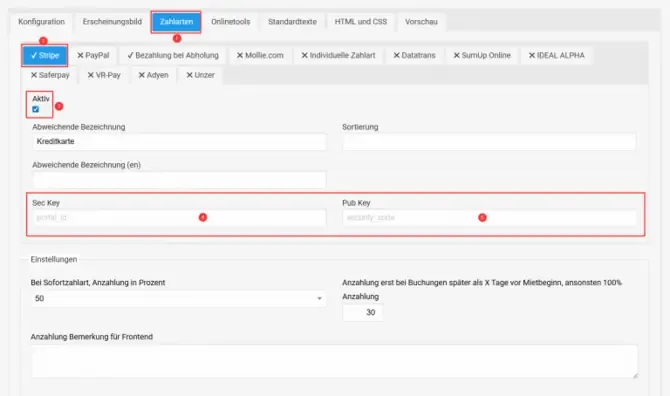Screen dimensions: 670x396
Task: Open the SumUp Online tab
Action: pos(482,56)
